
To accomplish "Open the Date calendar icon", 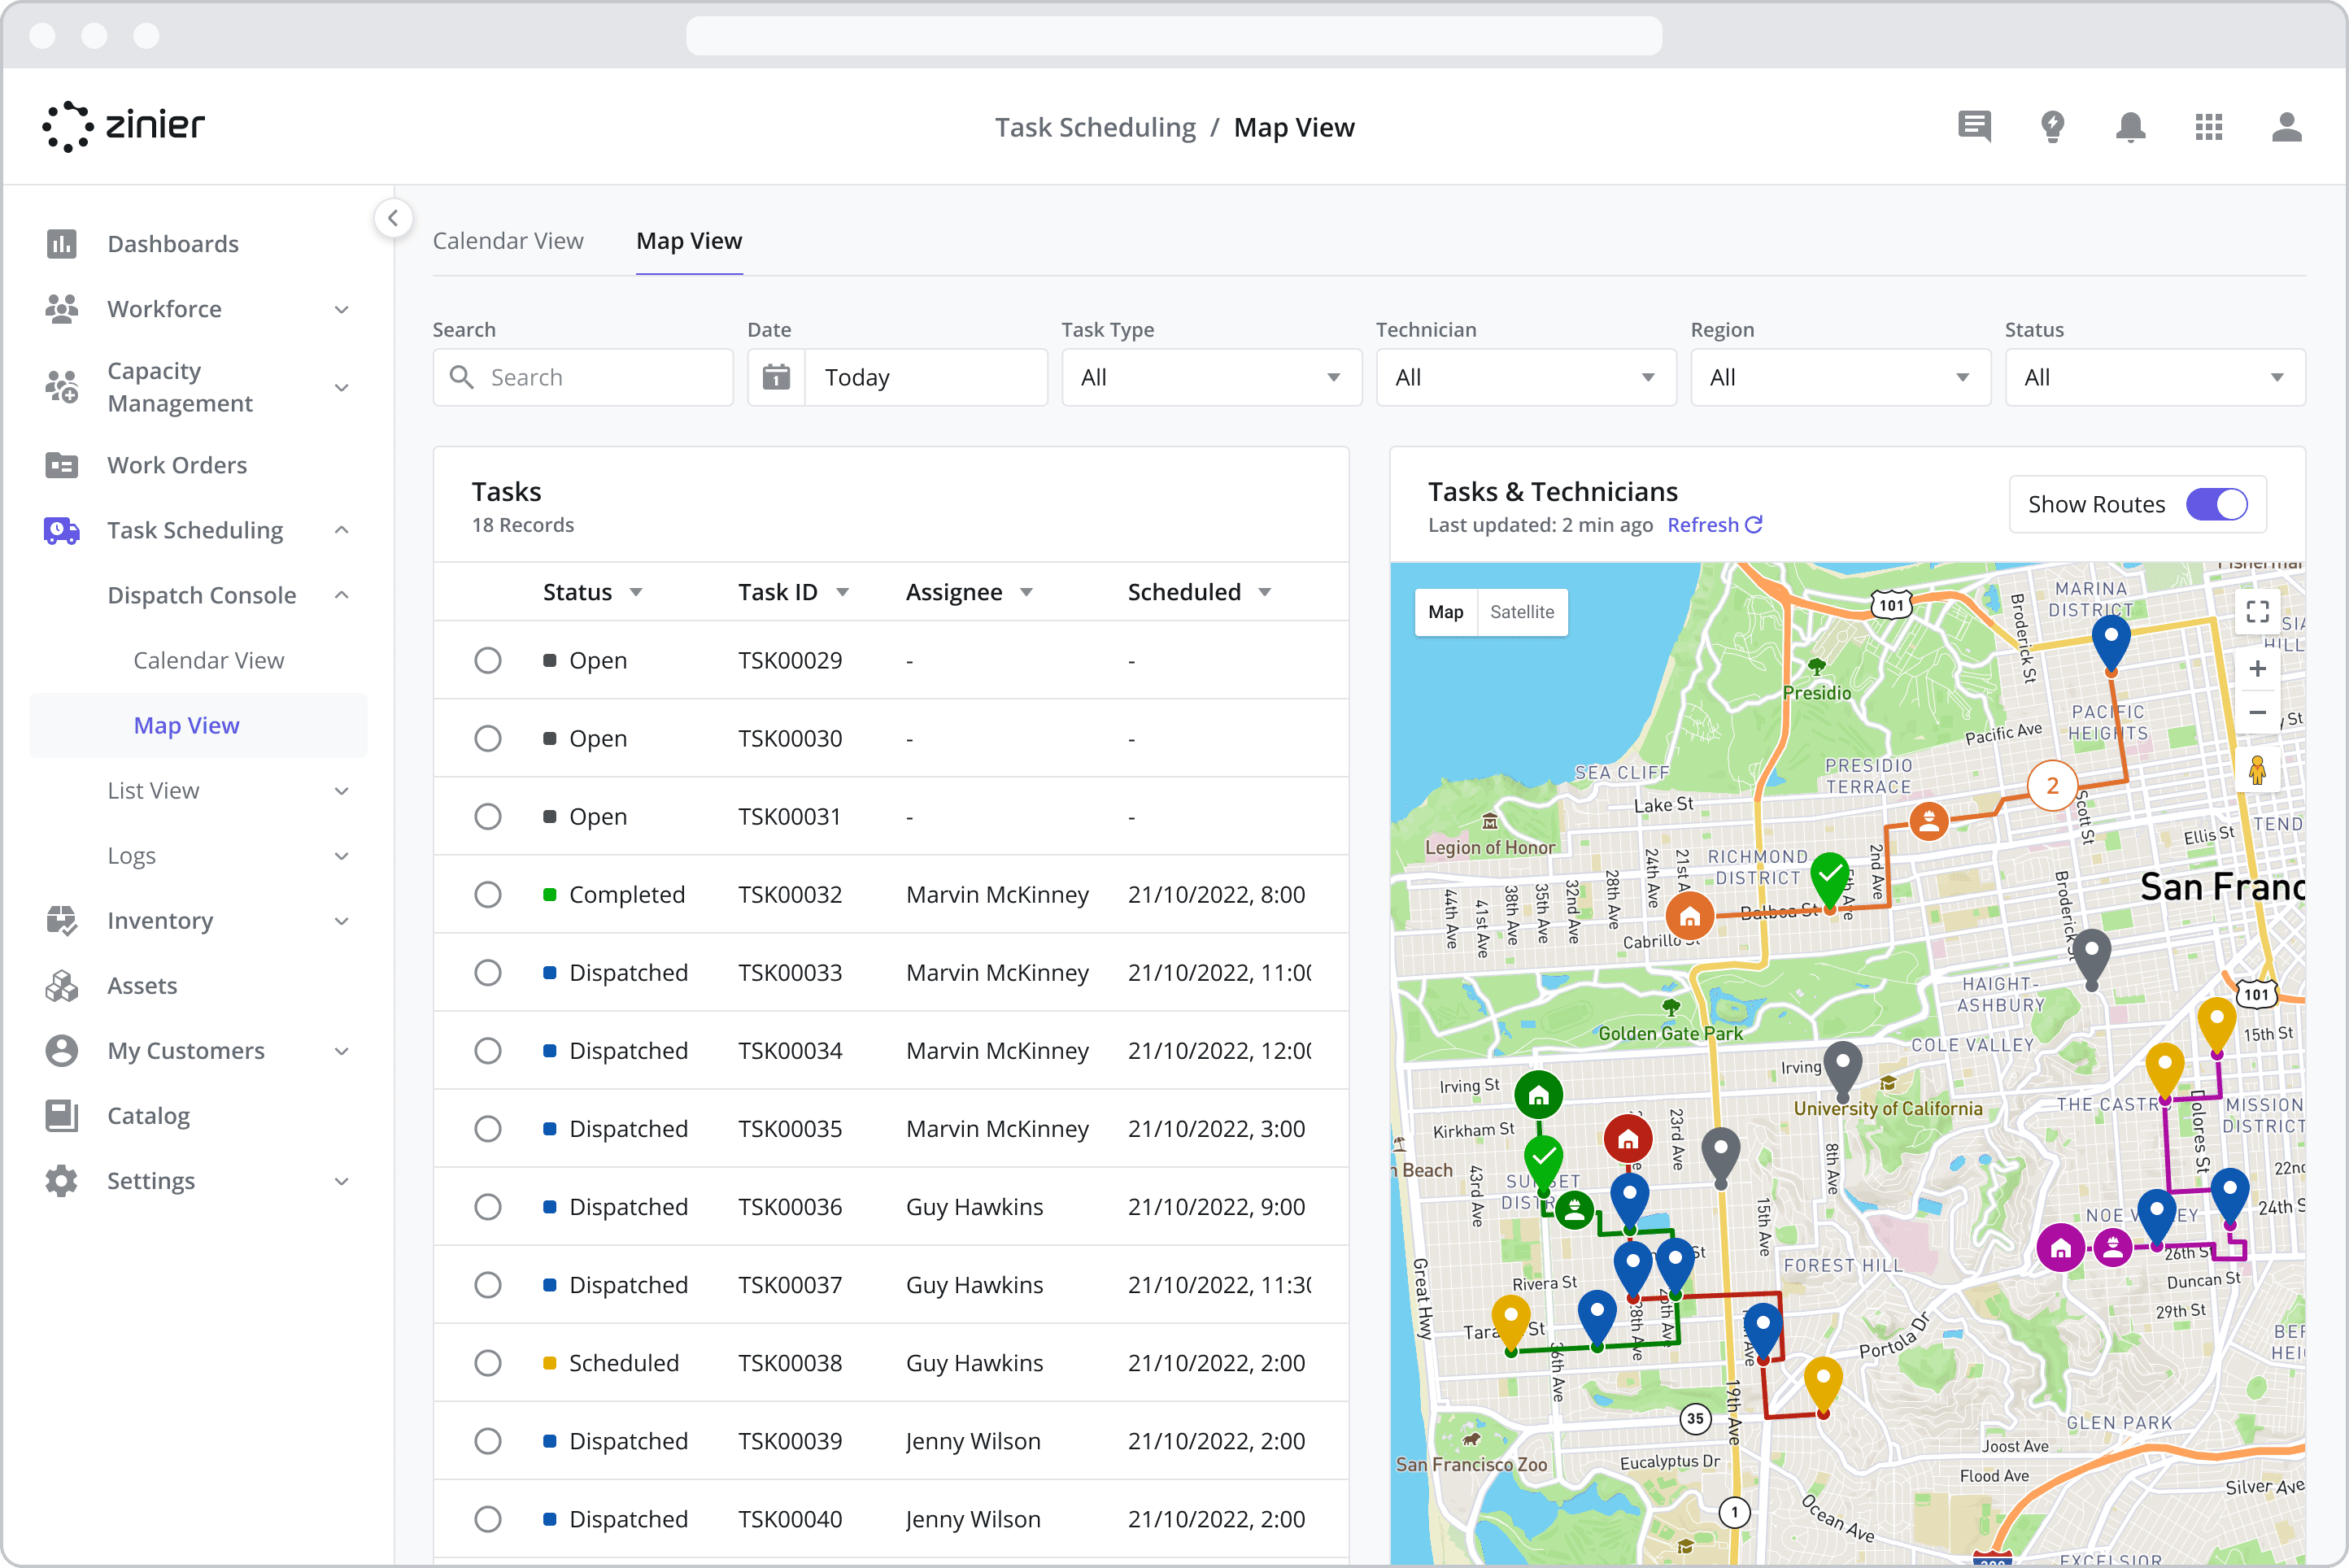I will [776, 378].
